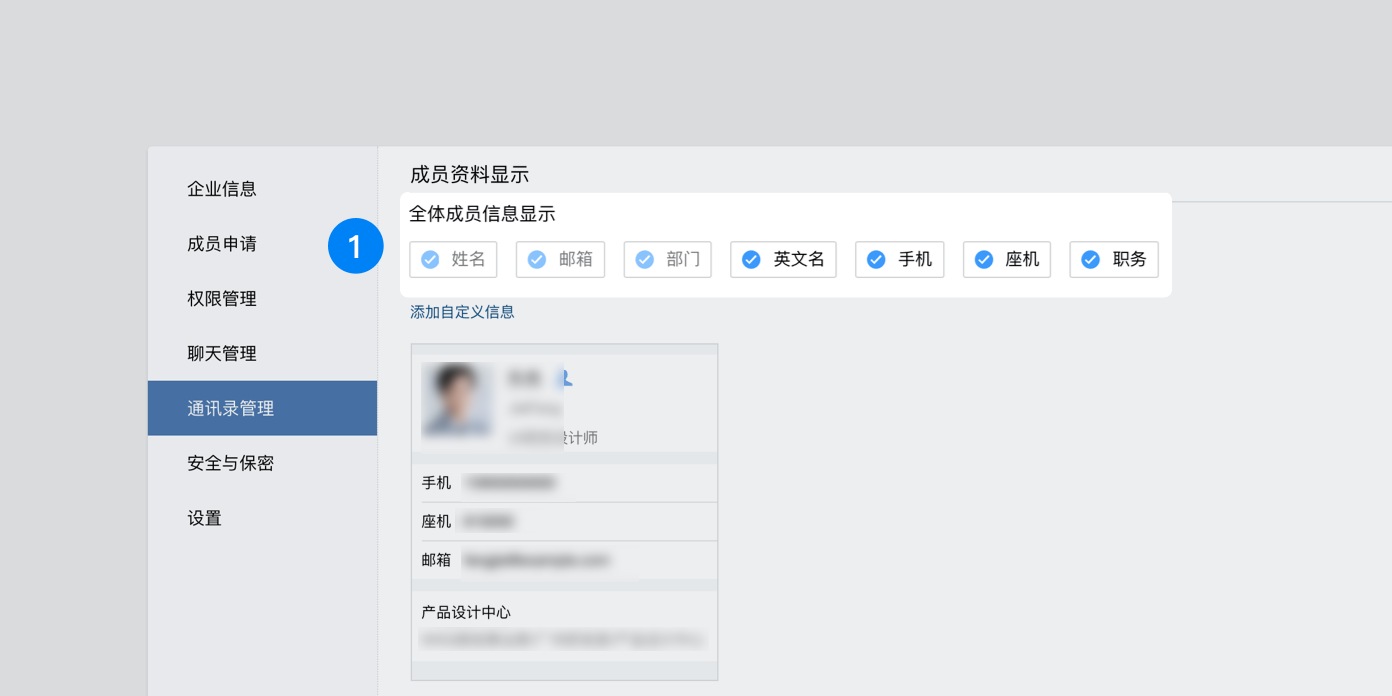
Task: Select 聊天管理 menu item
Action: click(x=262, y=353)
